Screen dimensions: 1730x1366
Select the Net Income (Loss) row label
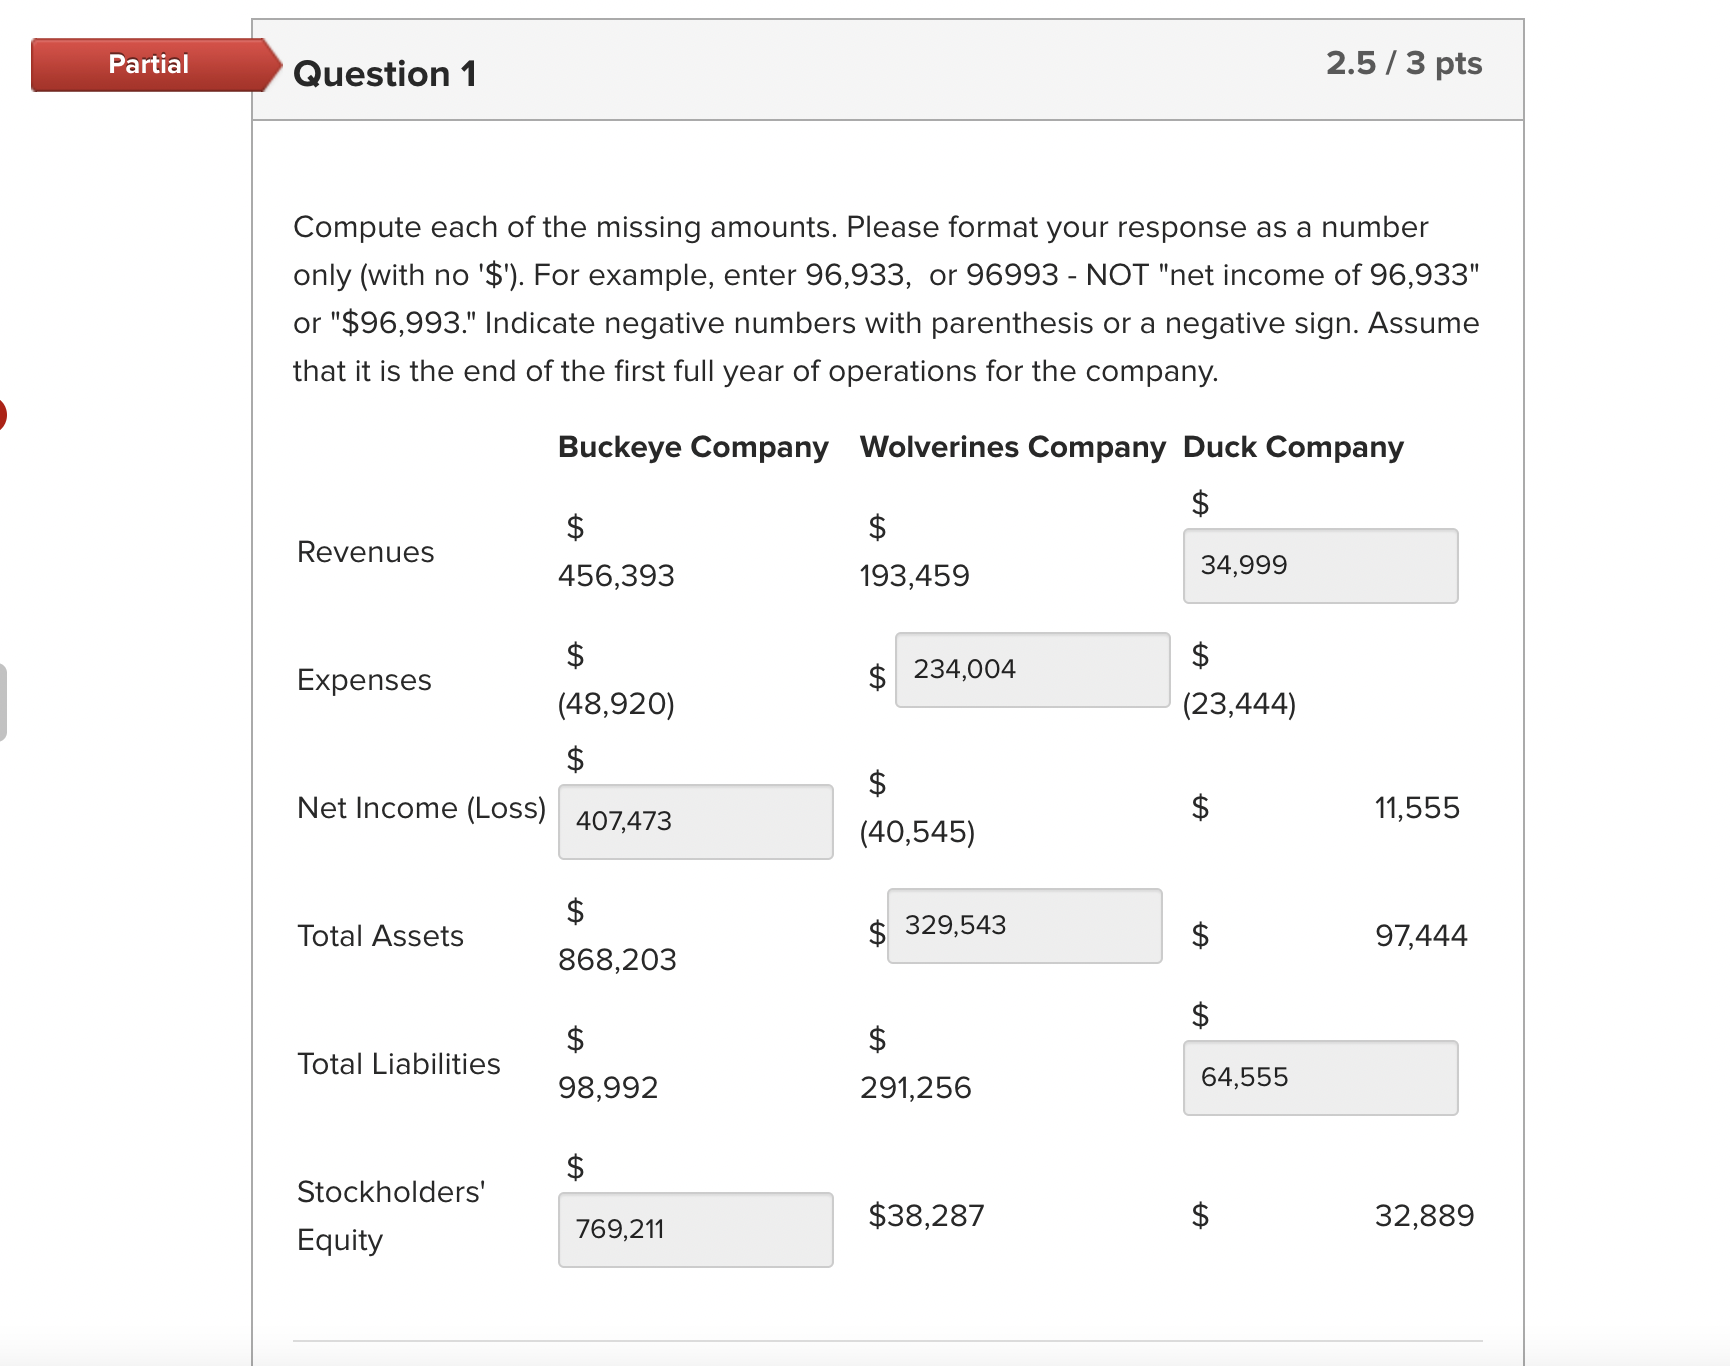[x=420, y=808]
